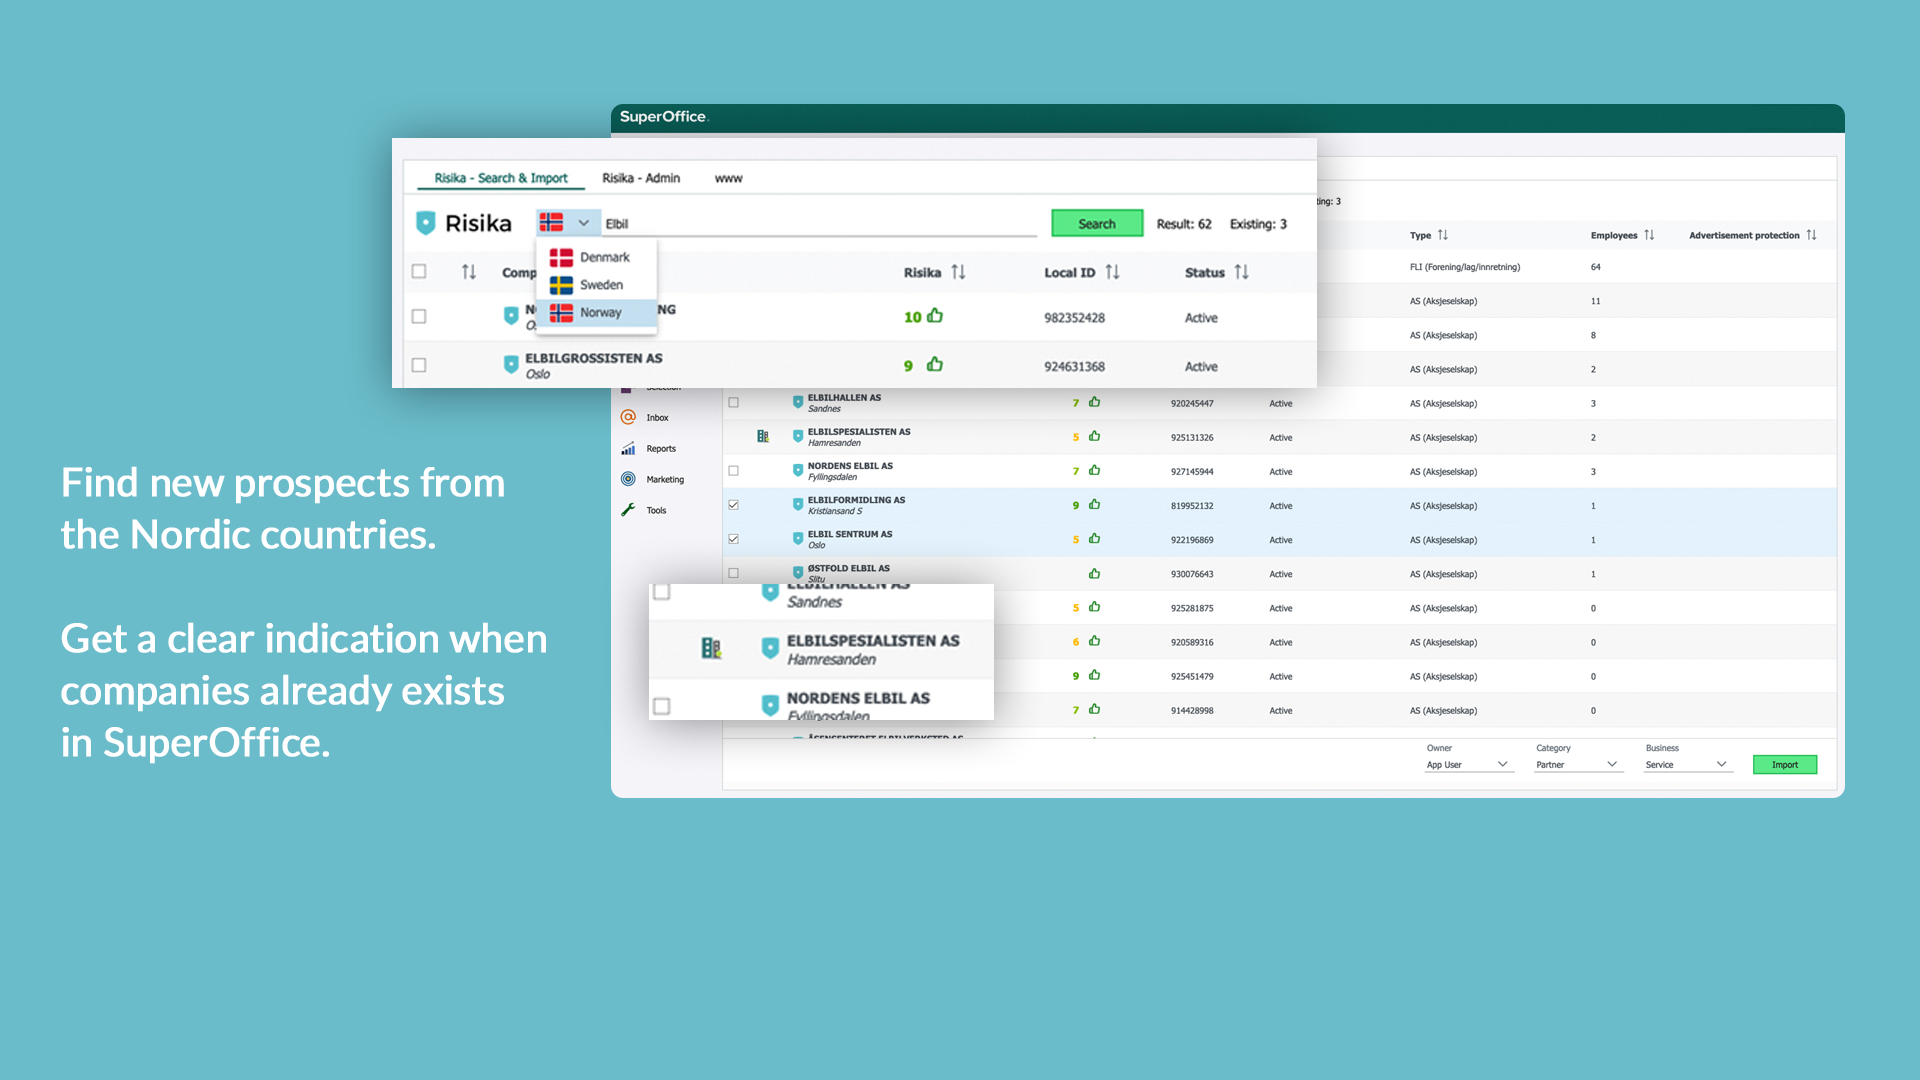Open the Reports chart icon in sidebar
The height and width of the screenshot is (1080, 1920).
point(628,448)
